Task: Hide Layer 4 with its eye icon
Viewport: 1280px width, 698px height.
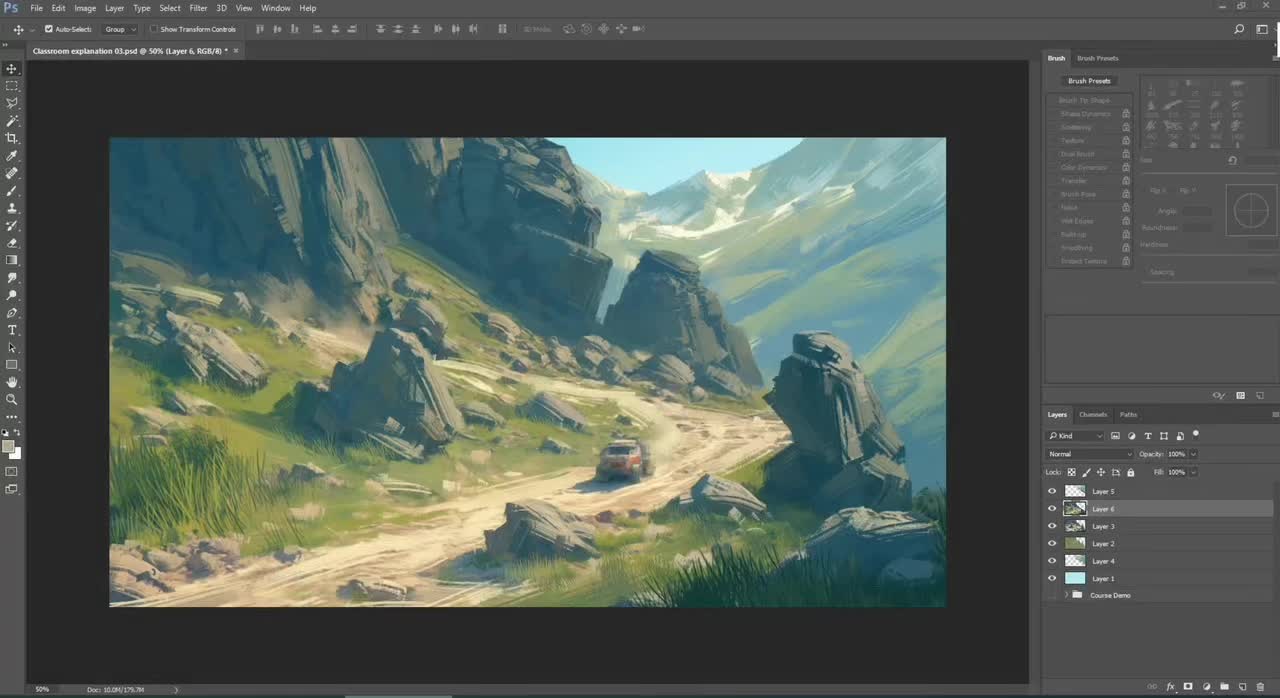Action: (x=1051, y=561)
